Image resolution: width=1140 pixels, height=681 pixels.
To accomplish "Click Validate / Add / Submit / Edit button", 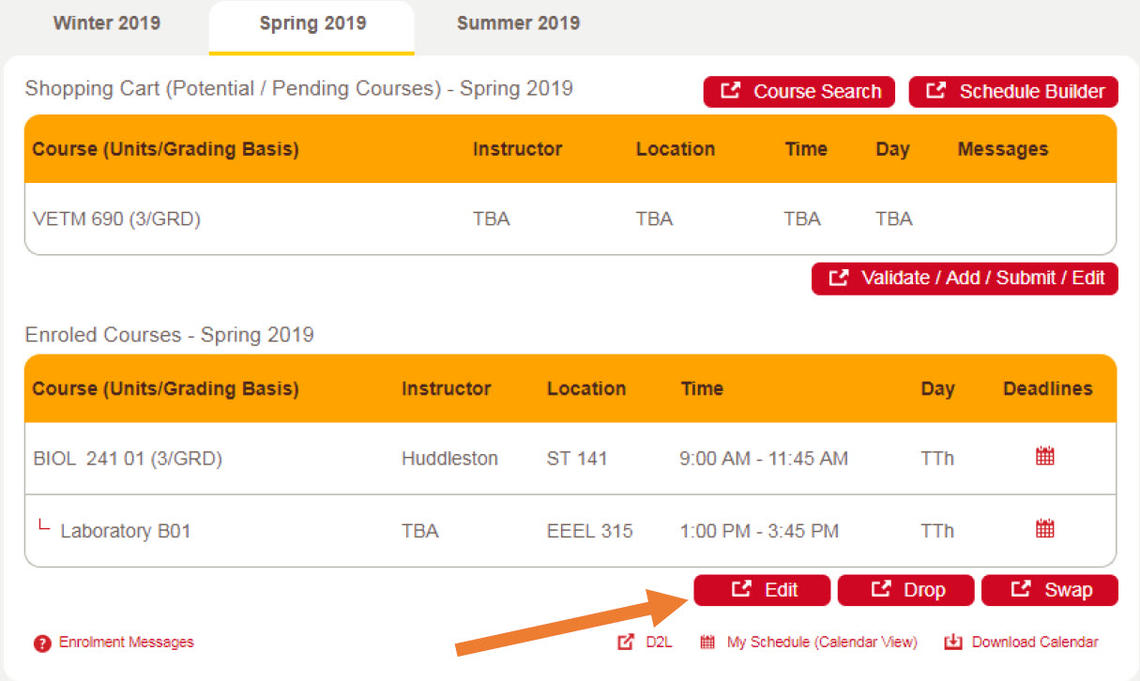I will coord(965,278).
